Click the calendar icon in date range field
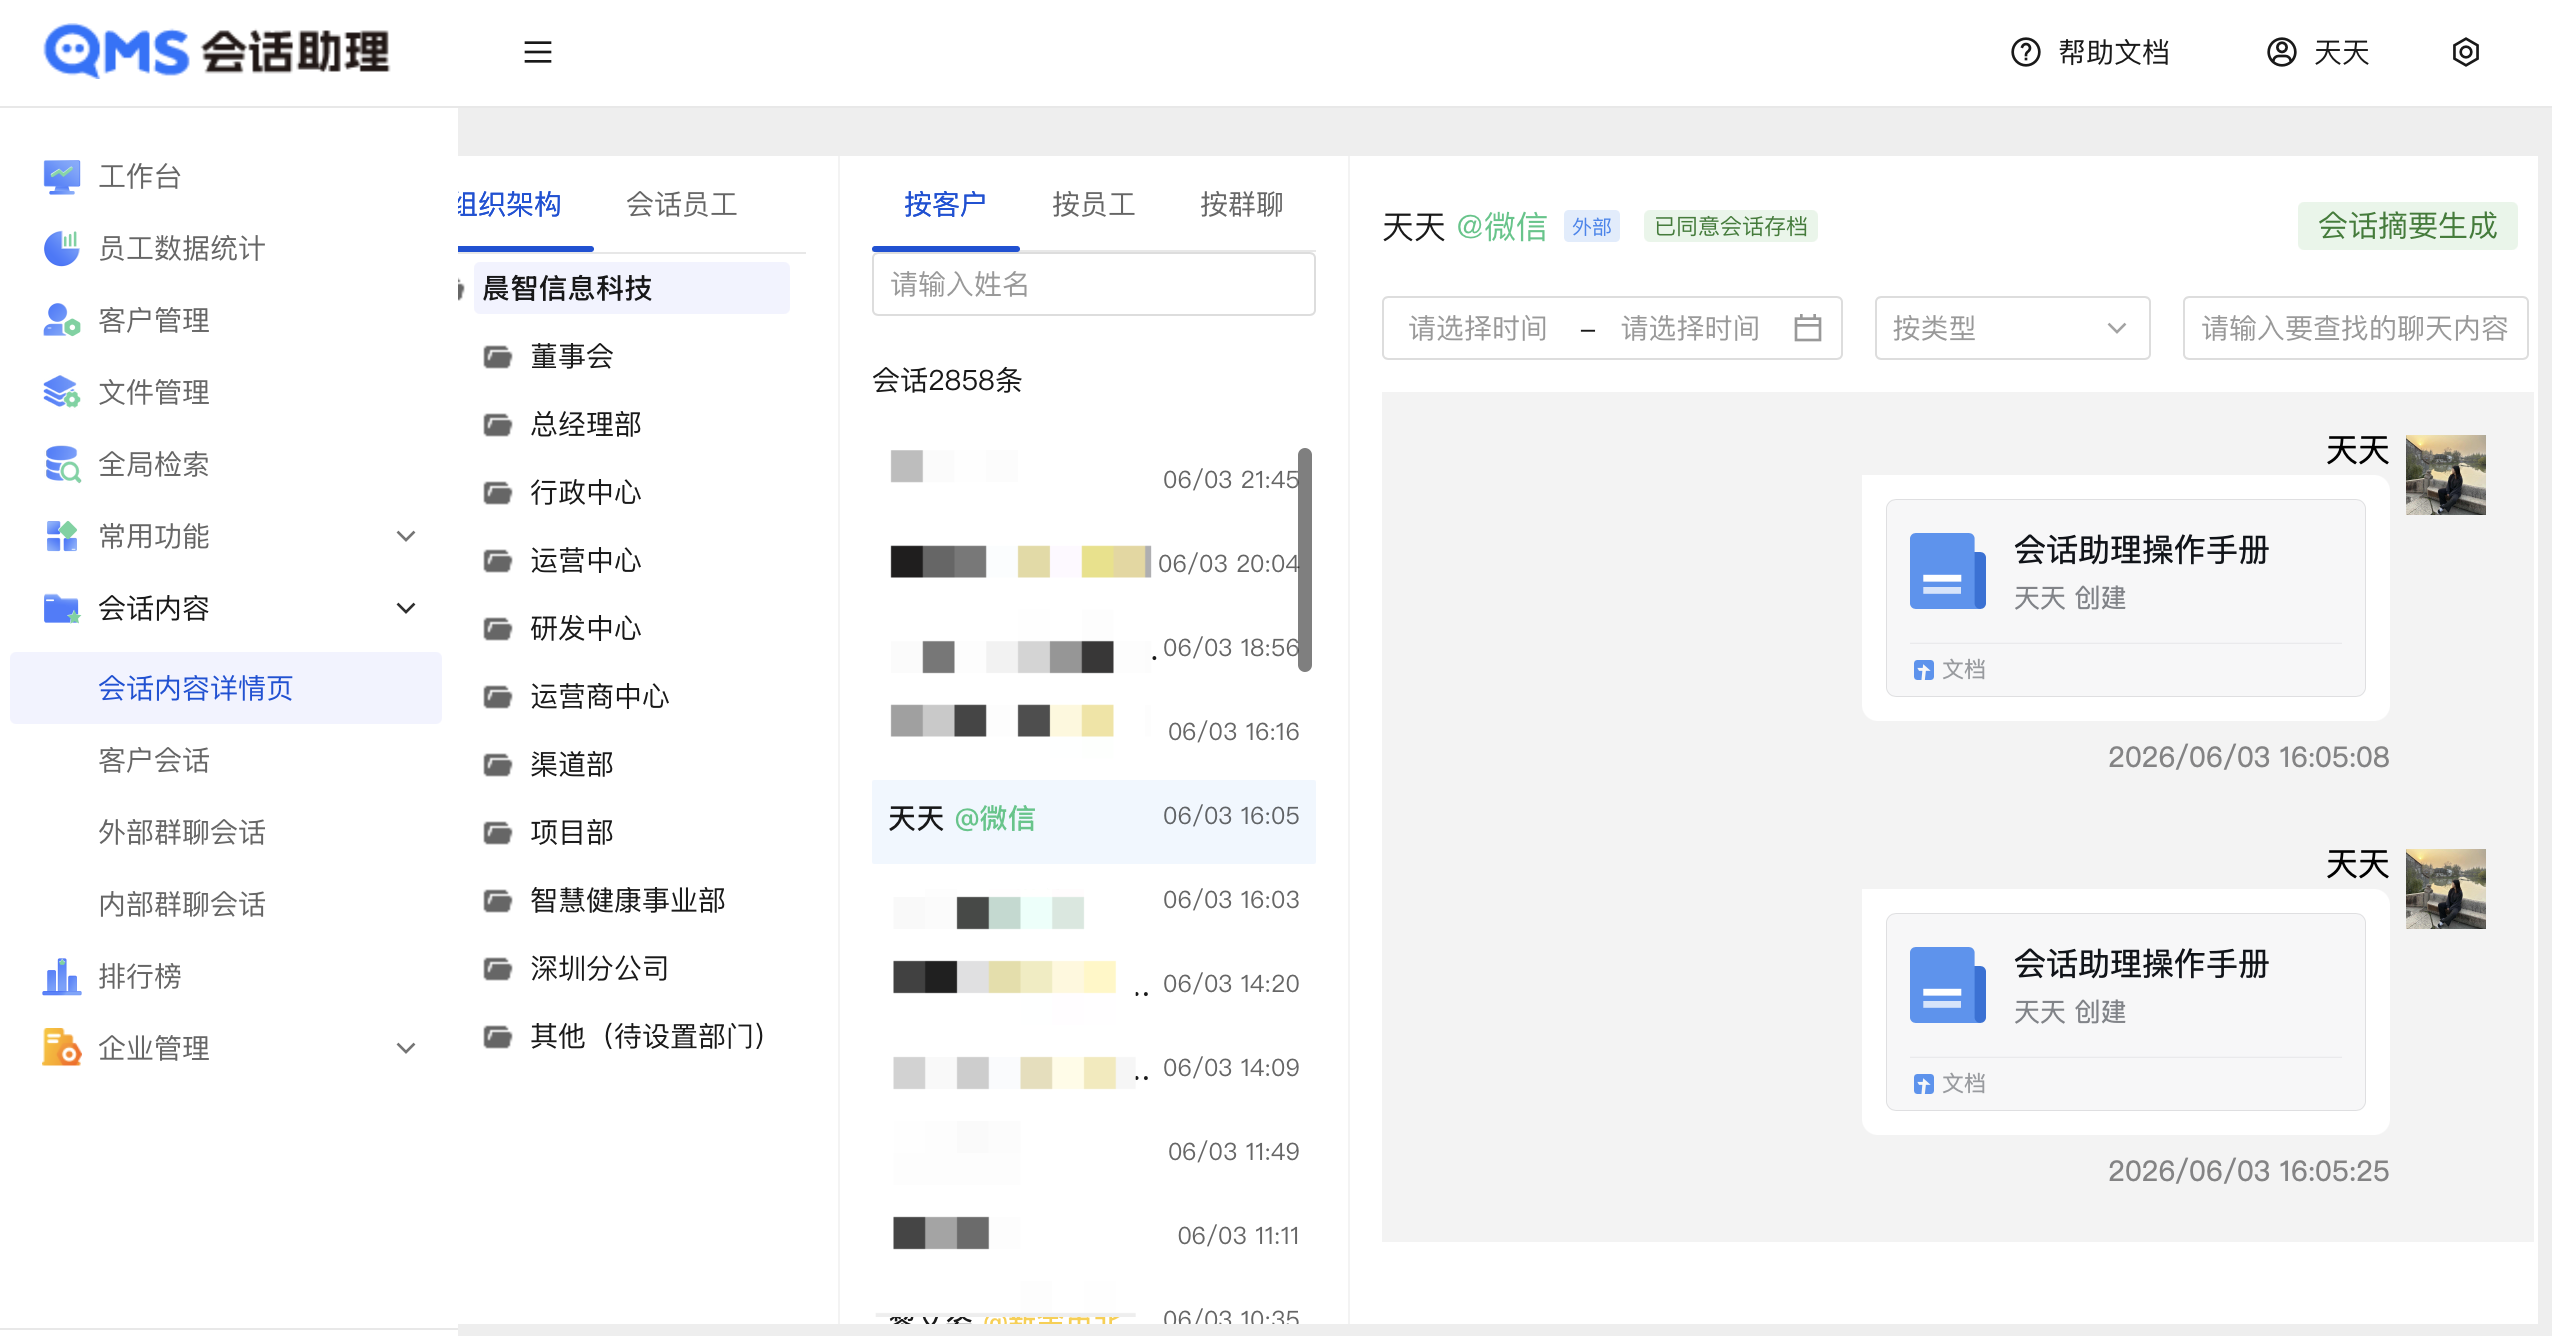 coord(1808,328)
